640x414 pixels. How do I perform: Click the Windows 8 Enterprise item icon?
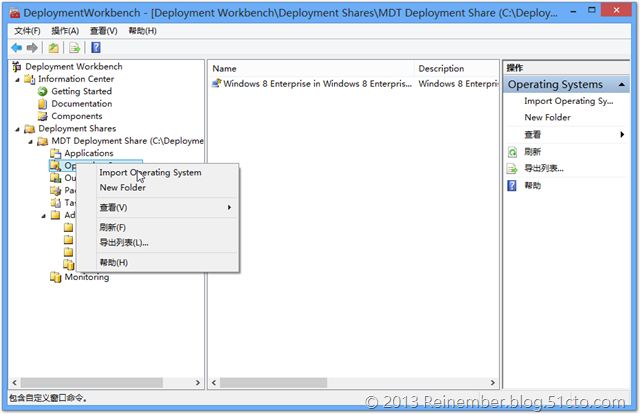[216, 83]
